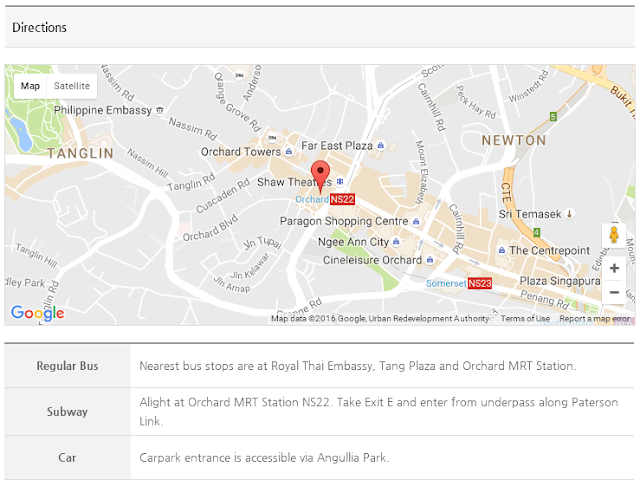This screenshot has height=480, width=640.
Task: Click the Orchard NS22 station label
Action: point(325,199)
